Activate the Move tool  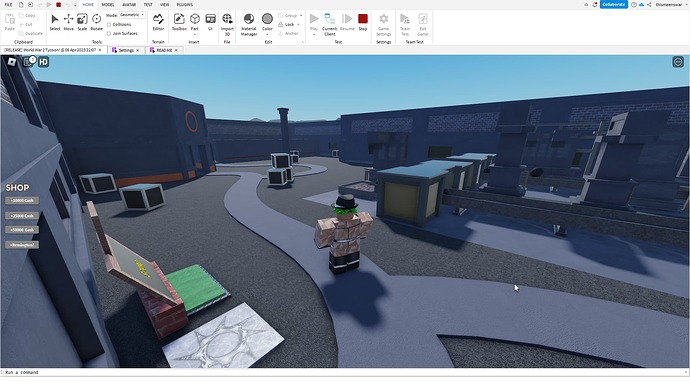[x=69, y=22]
